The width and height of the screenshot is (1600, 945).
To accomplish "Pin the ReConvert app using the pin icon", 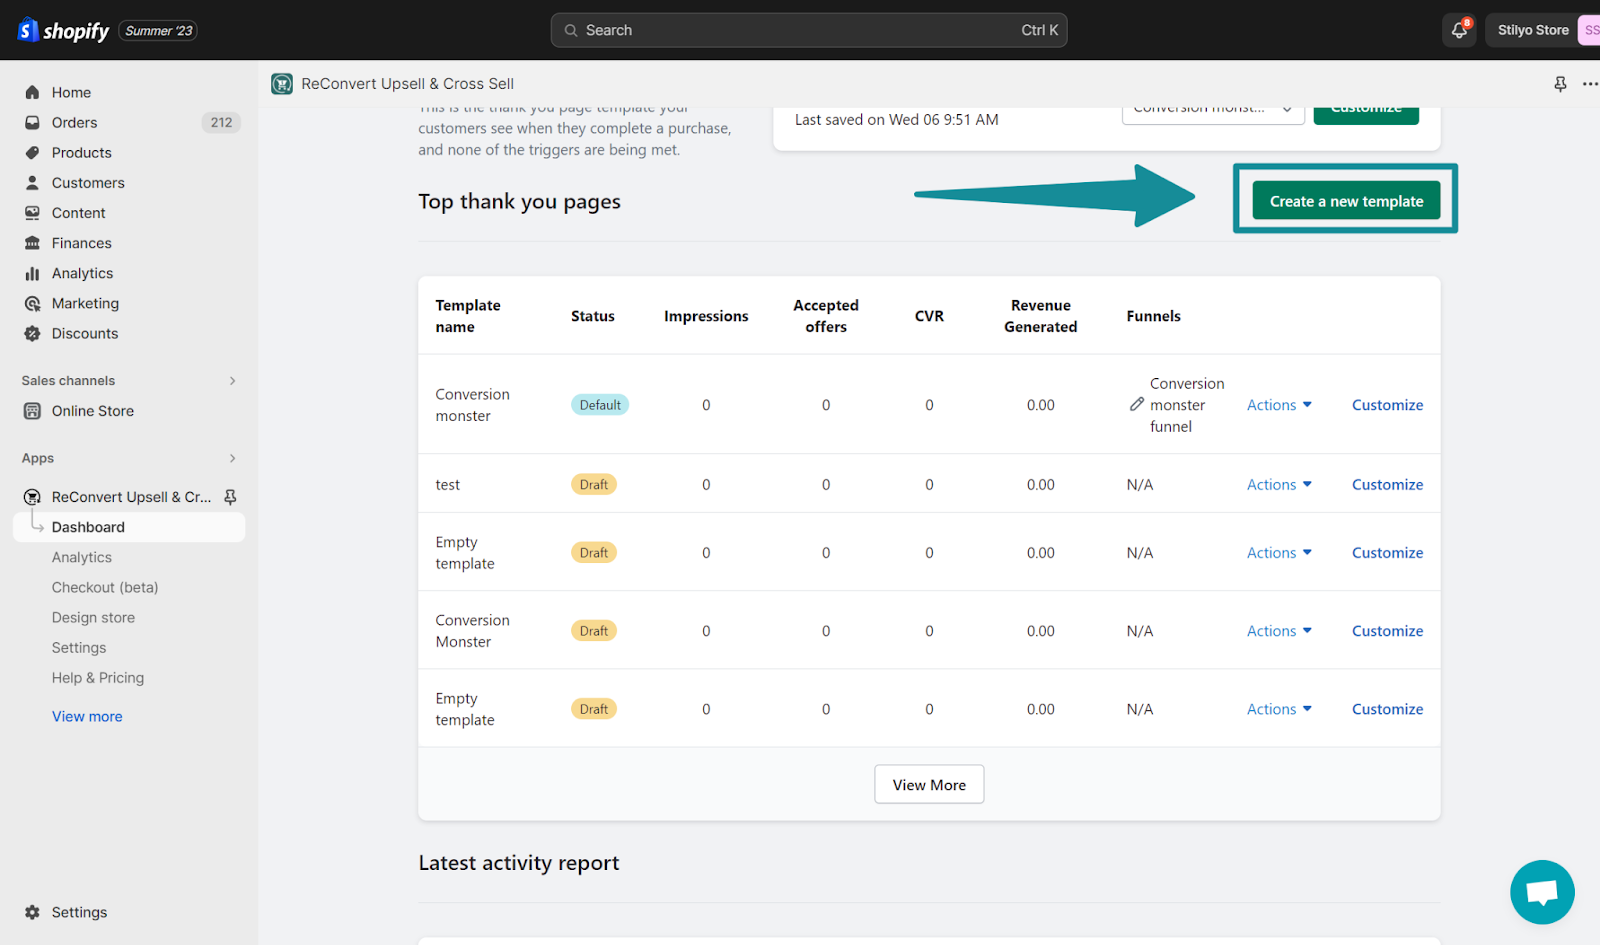I will point(1560,84).
